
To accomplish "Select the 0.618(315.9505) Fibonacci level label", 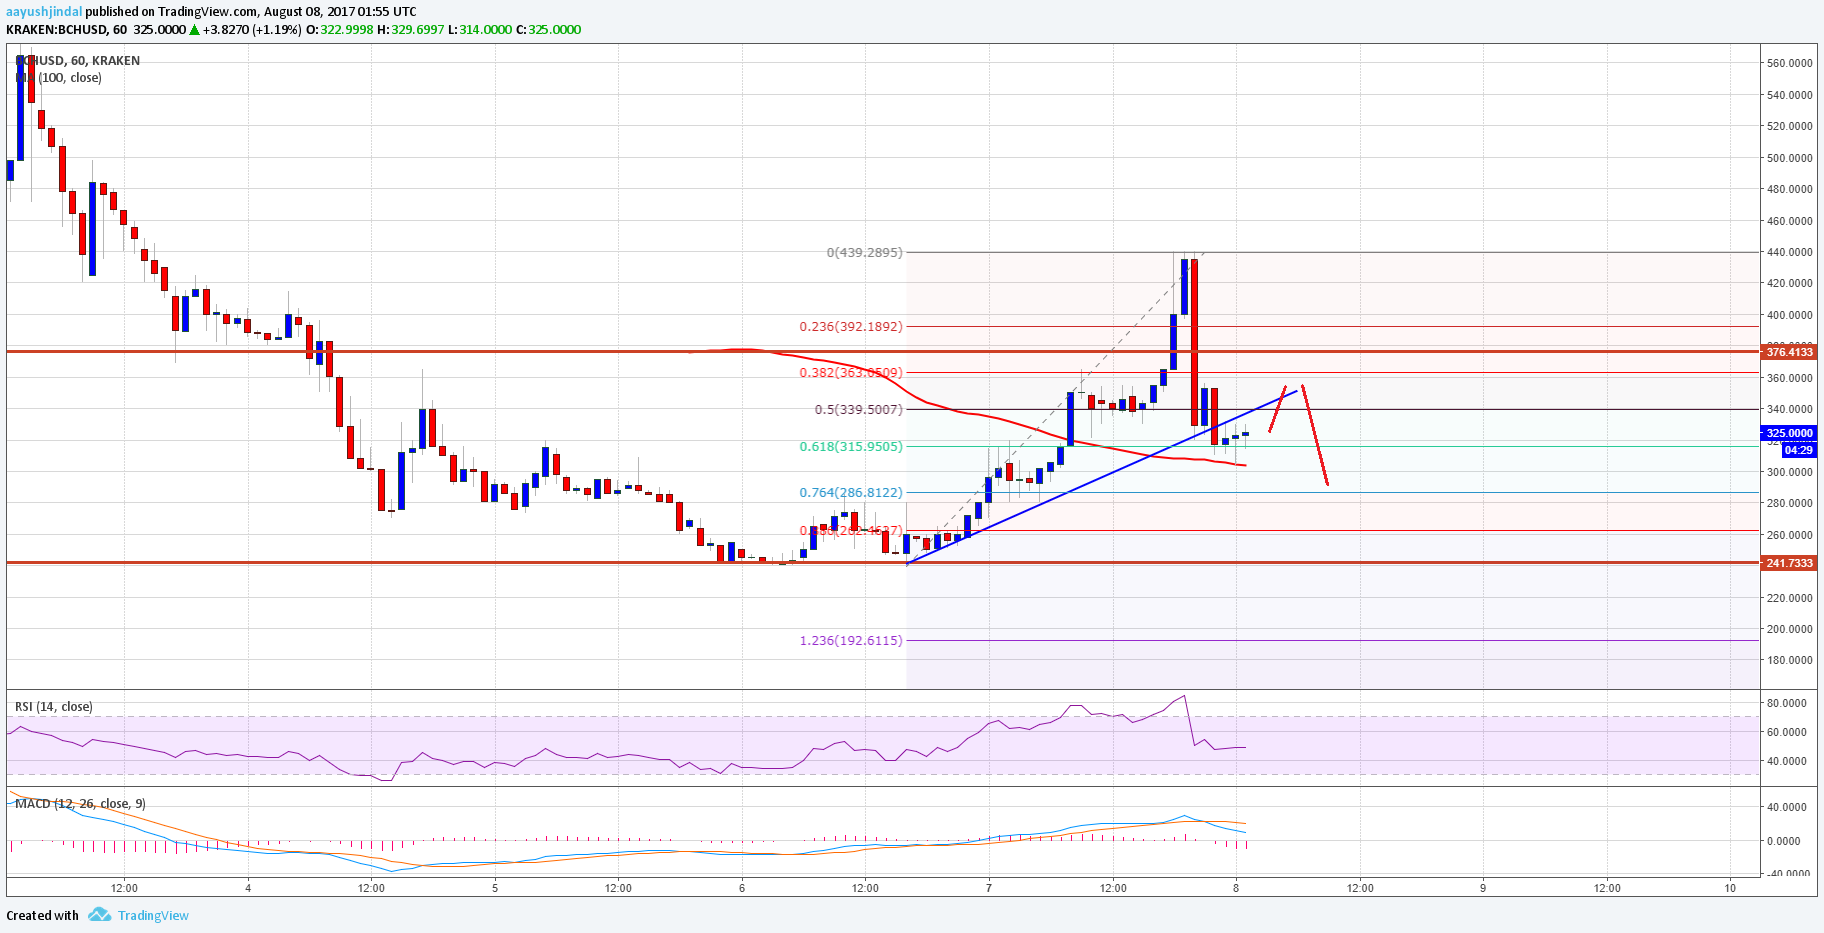I will pyautogui.click(x=851, y=446).
